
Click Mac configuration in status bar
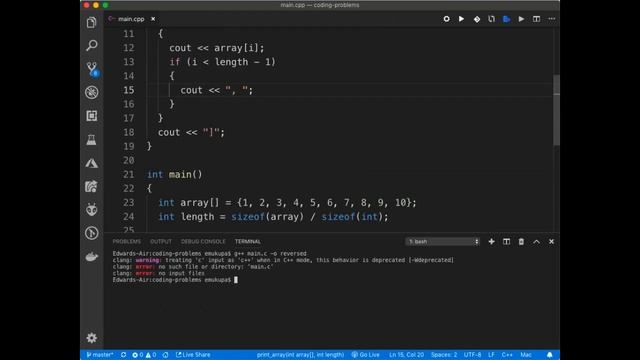526,355
